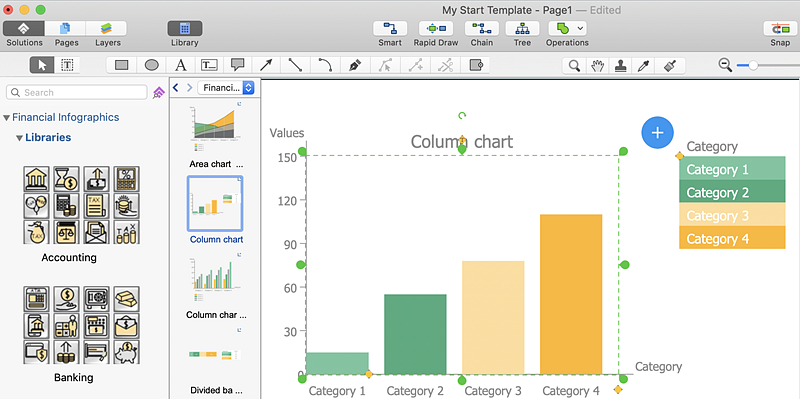Click the zoom out magnifier icon
The height and width of the screenshot is (399, 800).
pyautogui.click(x=726, y=65)
